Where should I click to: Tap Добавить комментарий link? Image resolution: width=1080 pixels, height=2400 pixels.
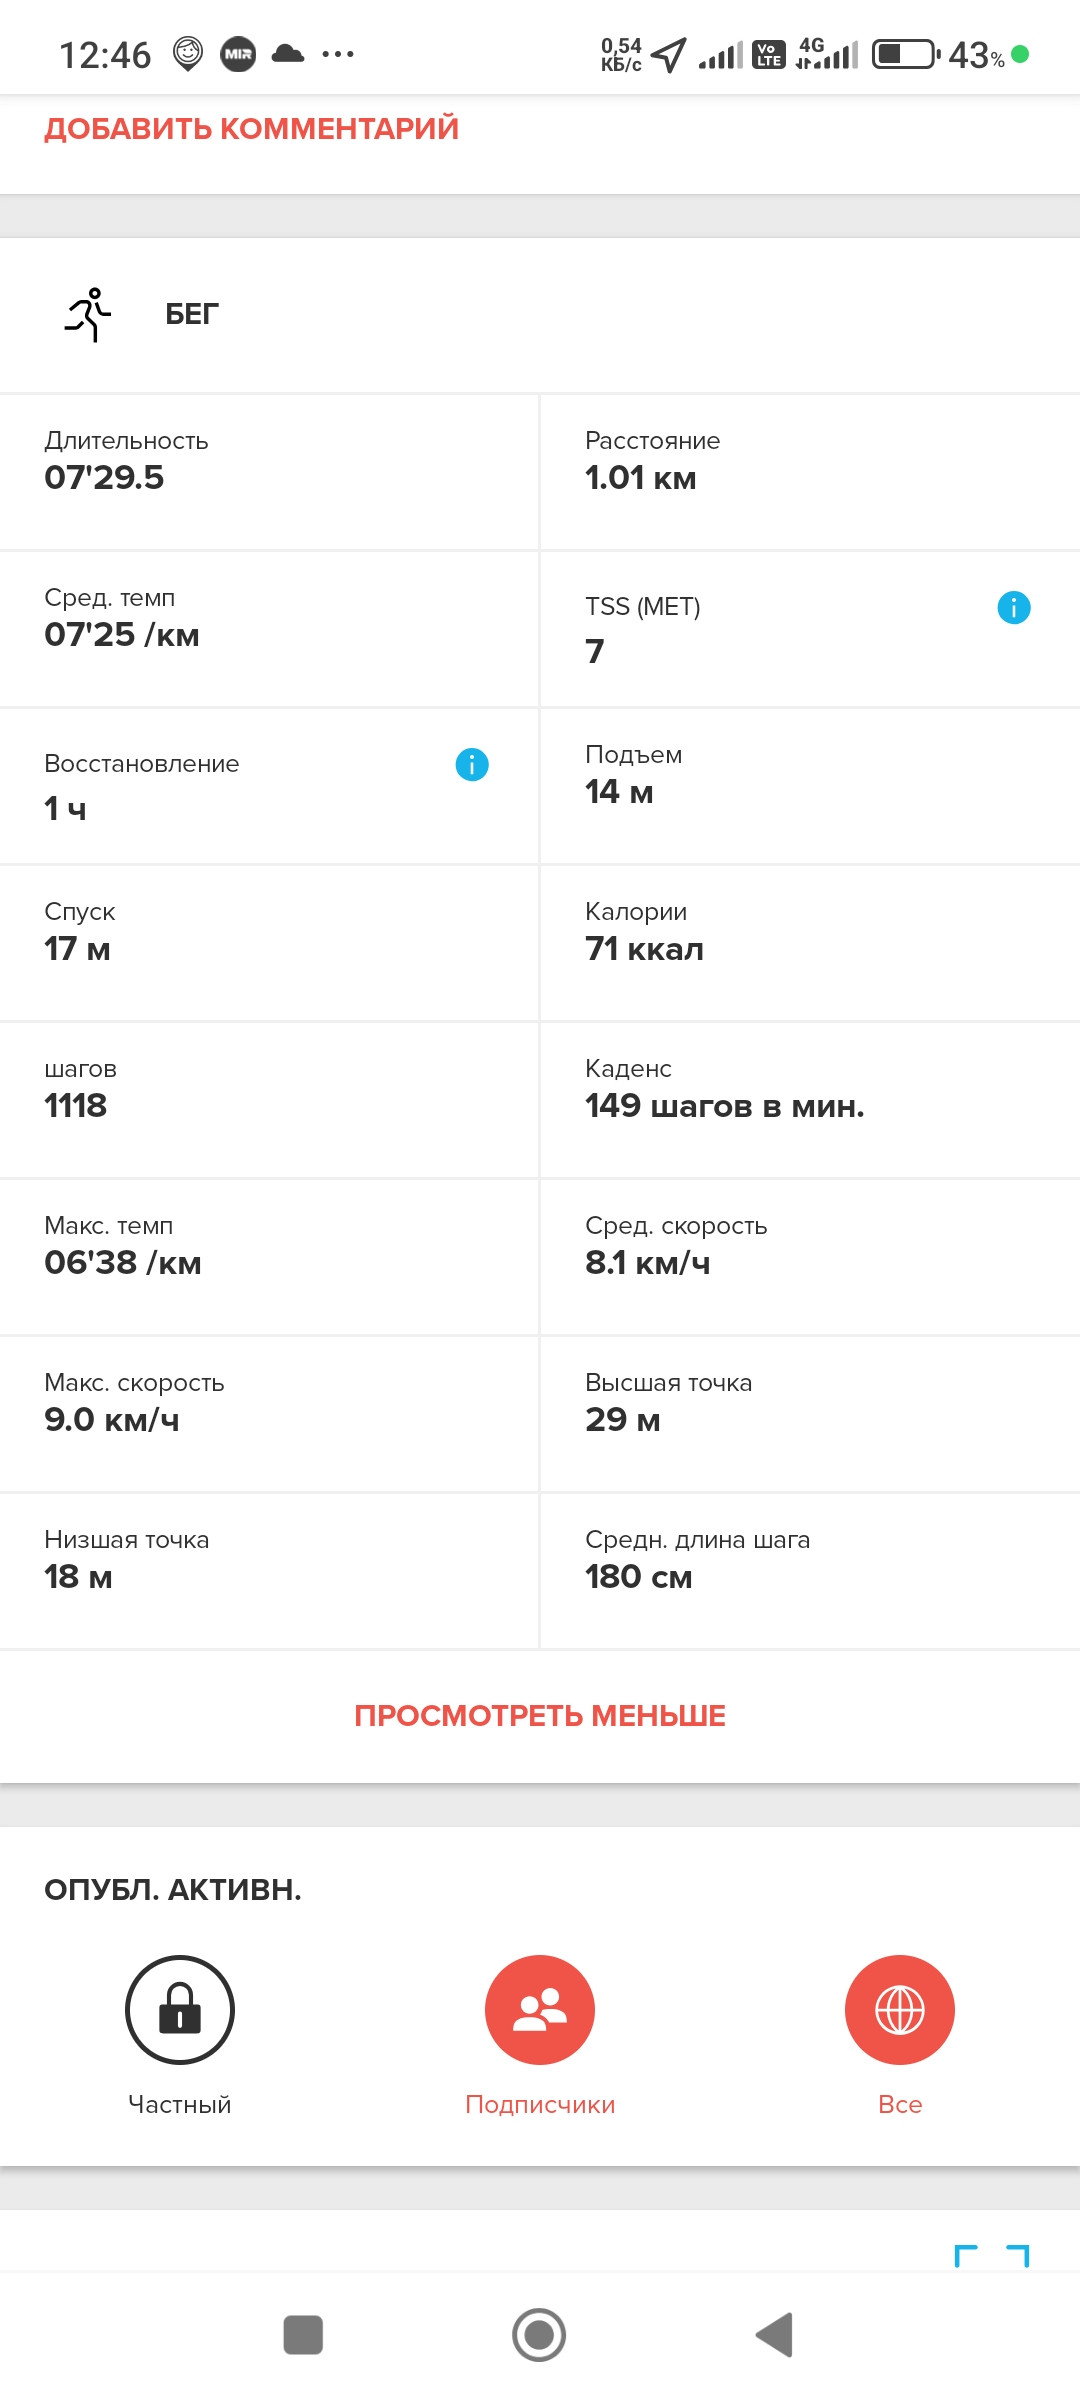pyautogui.click(x=251, y=129)
